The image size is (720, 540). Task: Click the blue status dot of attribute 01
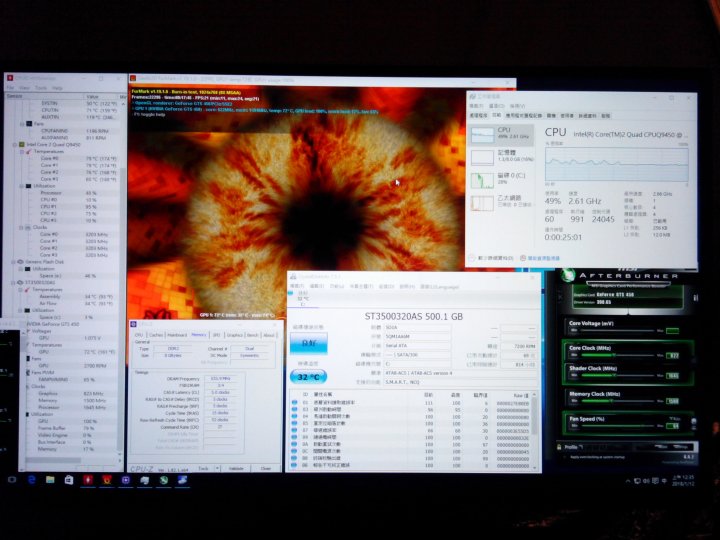tap(294, 403)
